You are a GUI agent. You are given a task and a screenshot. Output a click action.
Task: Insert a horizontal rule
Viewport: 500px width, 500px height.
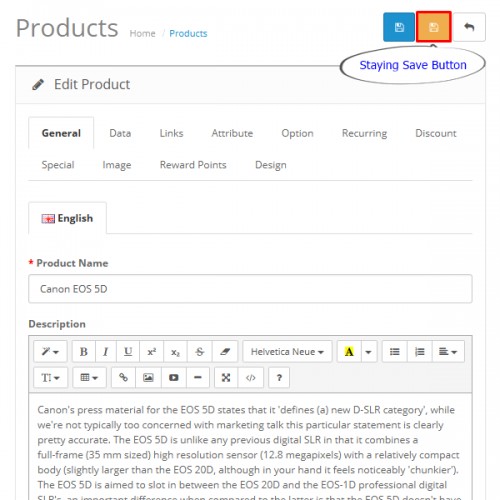[198, 378]
